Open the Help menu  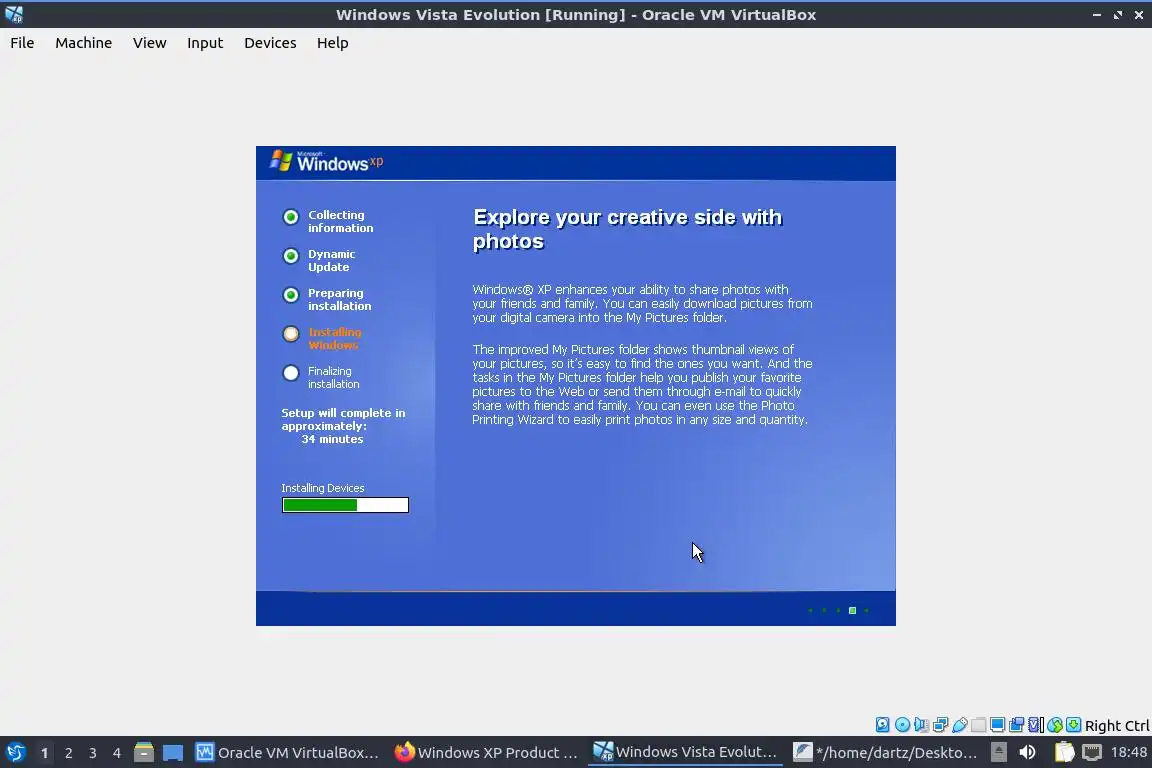332,43
